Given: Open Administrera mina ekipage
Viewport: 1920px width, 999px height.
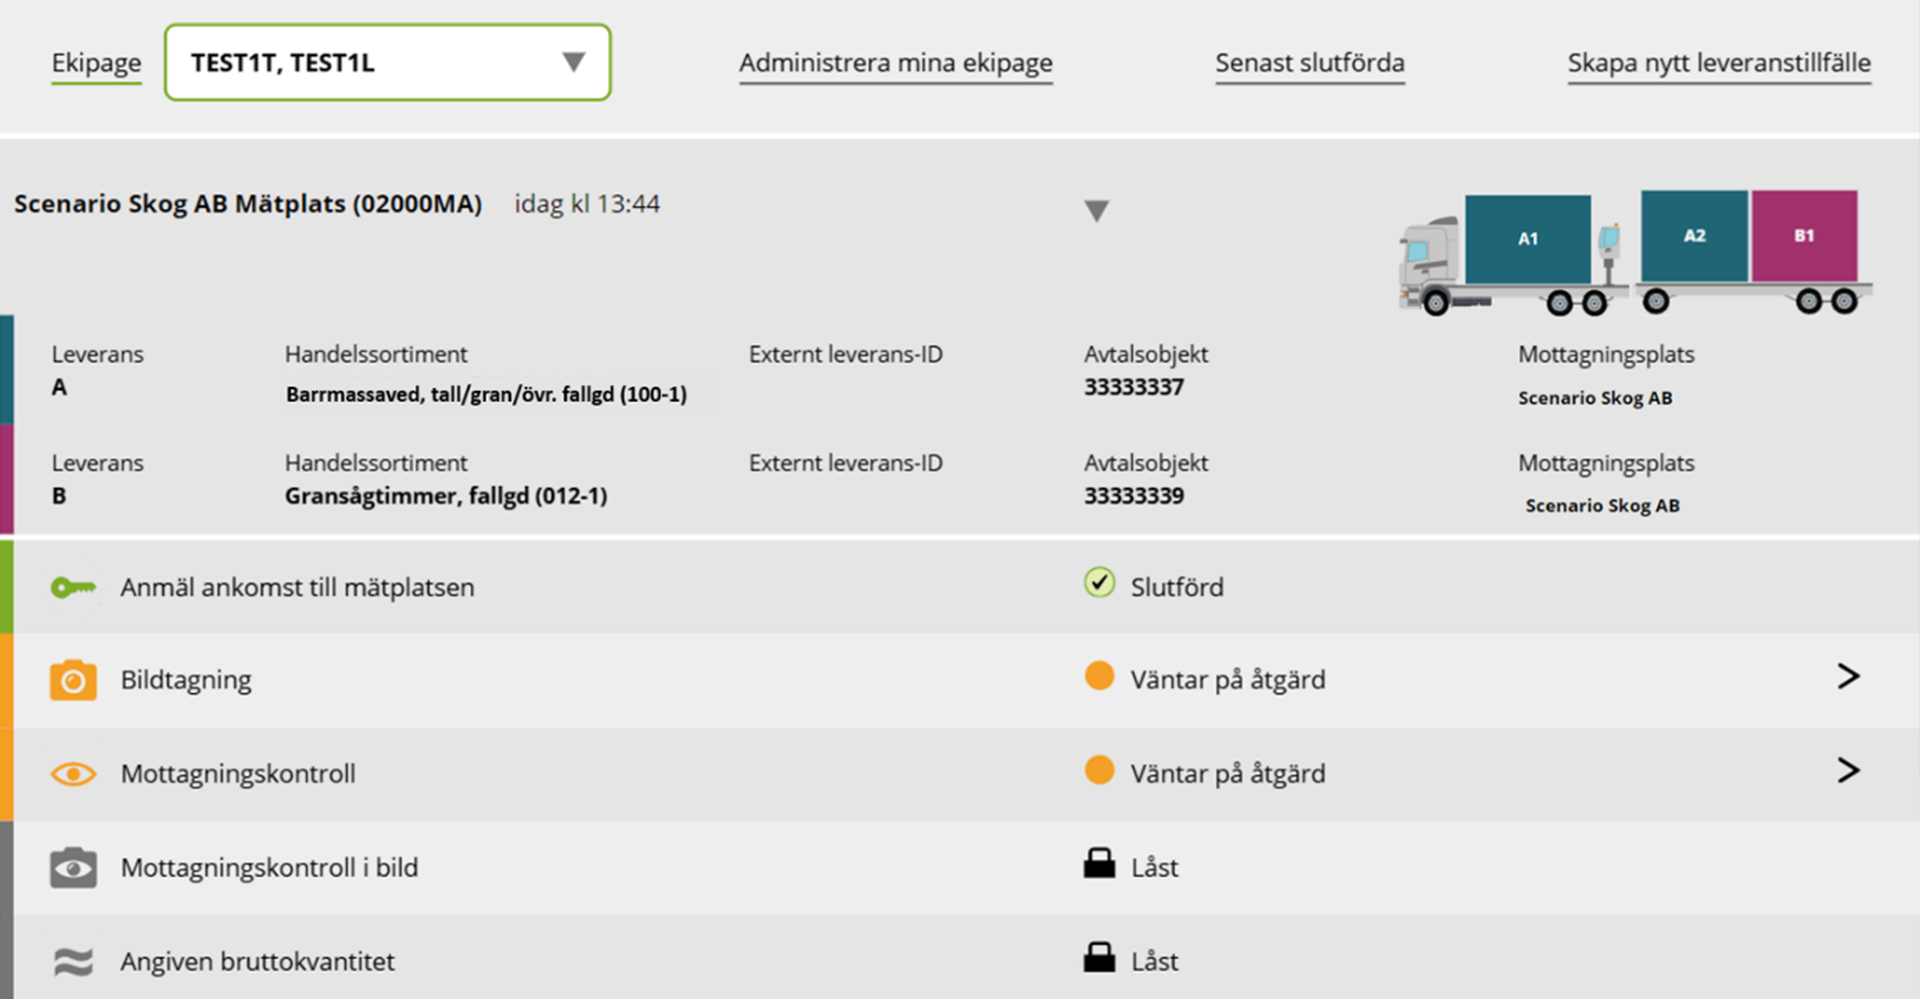Looking at the screenshot, I should [896, 63].
